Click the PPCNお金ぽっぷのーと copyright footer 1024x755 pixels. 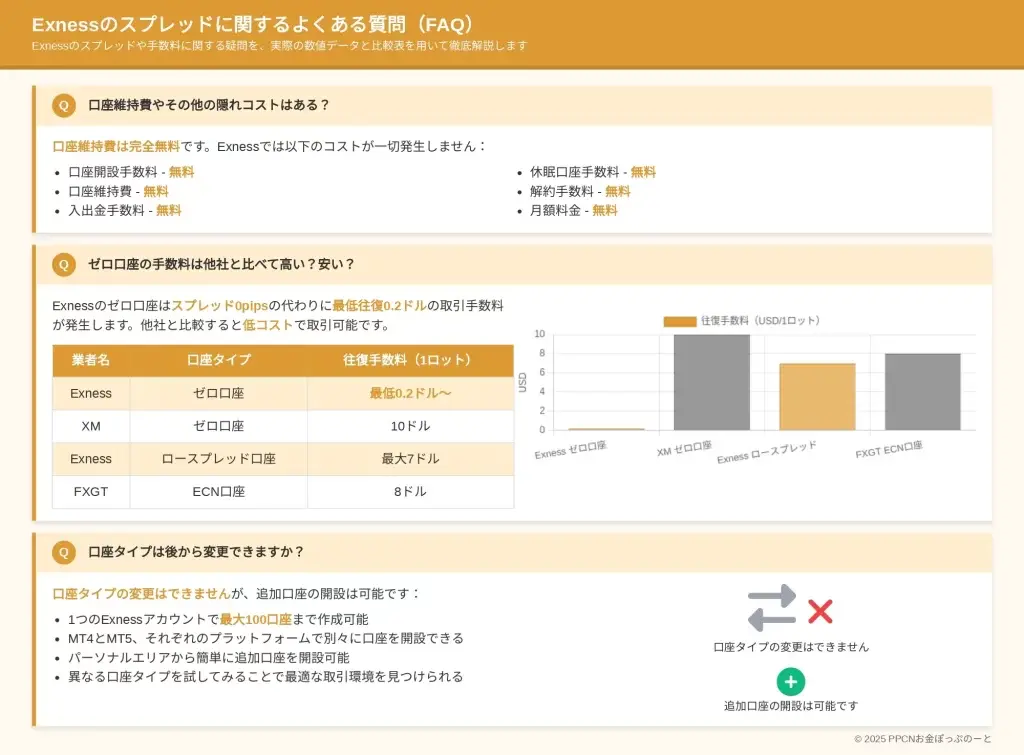[922, 739]
